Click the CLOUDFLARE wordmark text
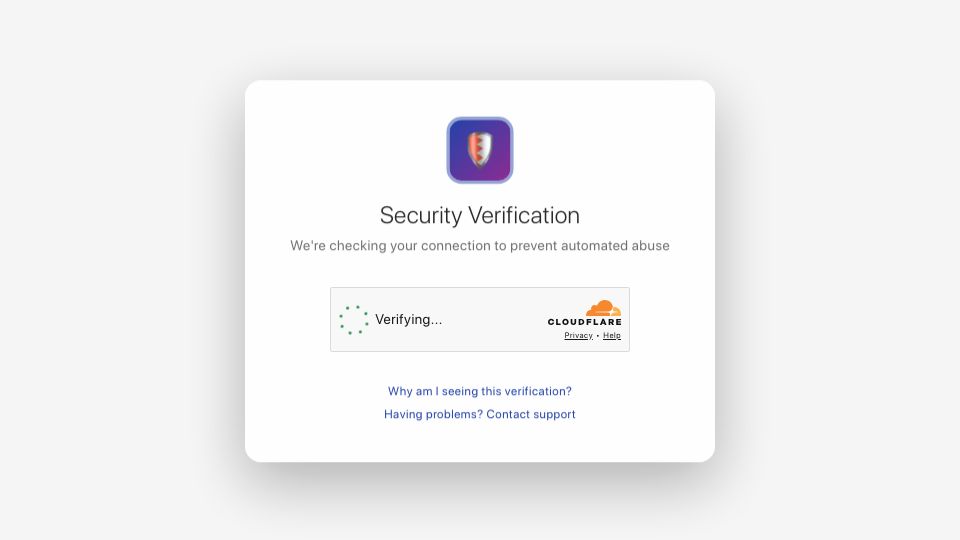This screenshot has width=960, height=540. click(x=584, y=322)
